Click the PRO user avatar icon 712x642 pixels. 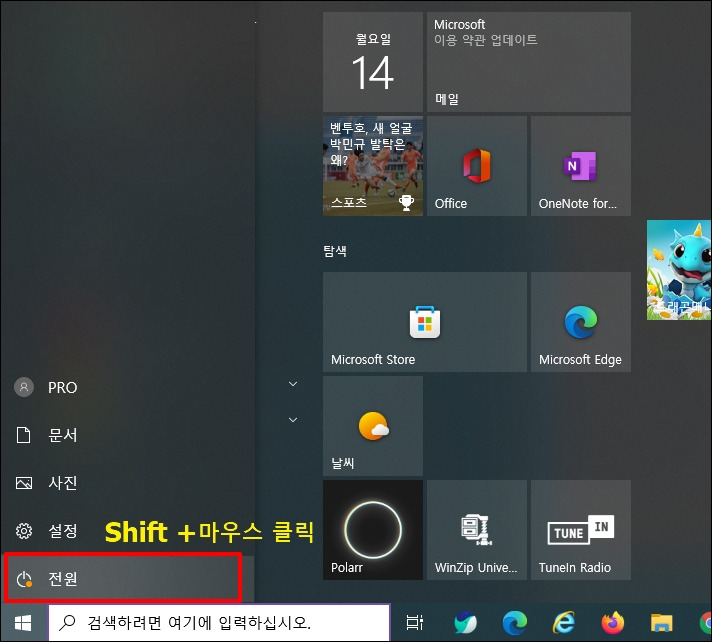(x=24, y=387)
